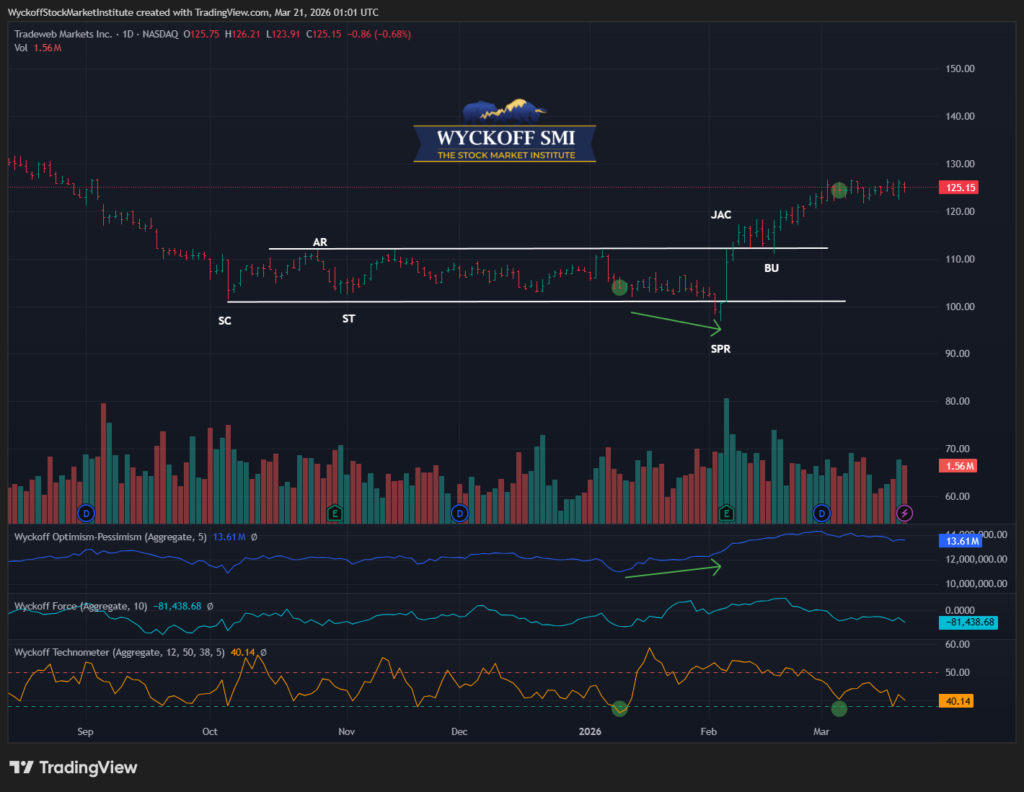Viewport: 1024px width, 792px height.
Task: Click the dividend D marker in March
Action: click(x=822, y=513)
